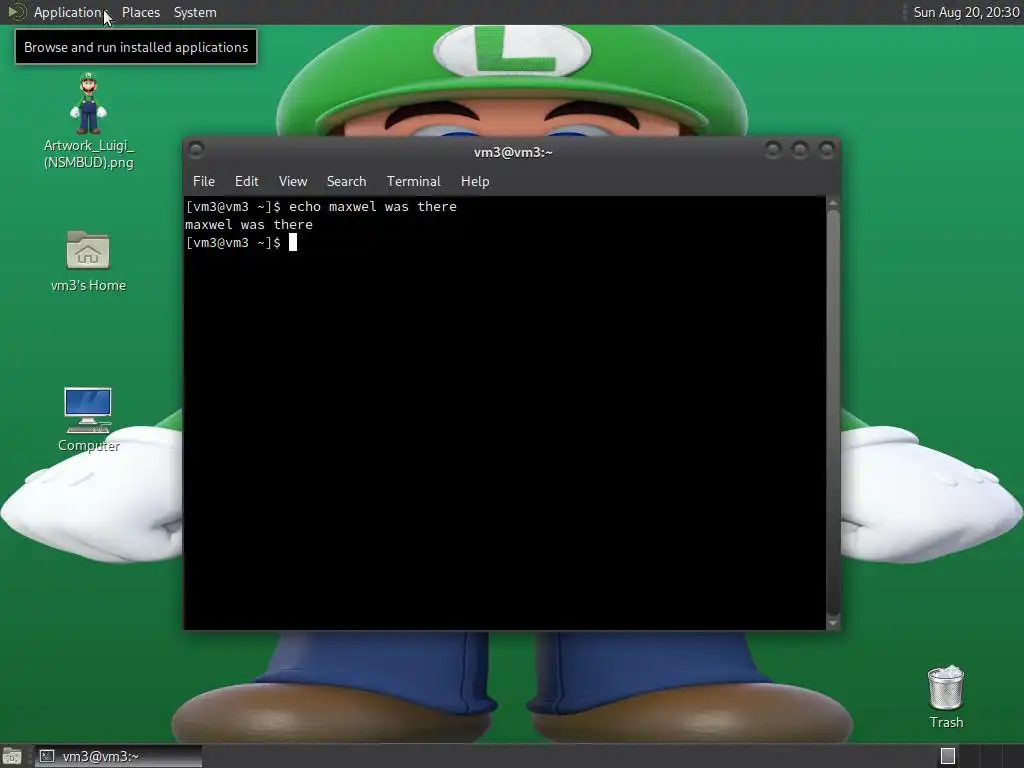This screenshot has width=1024, height=768.
Task: Open the terminal Search menu
Action: tap(346, 181)
